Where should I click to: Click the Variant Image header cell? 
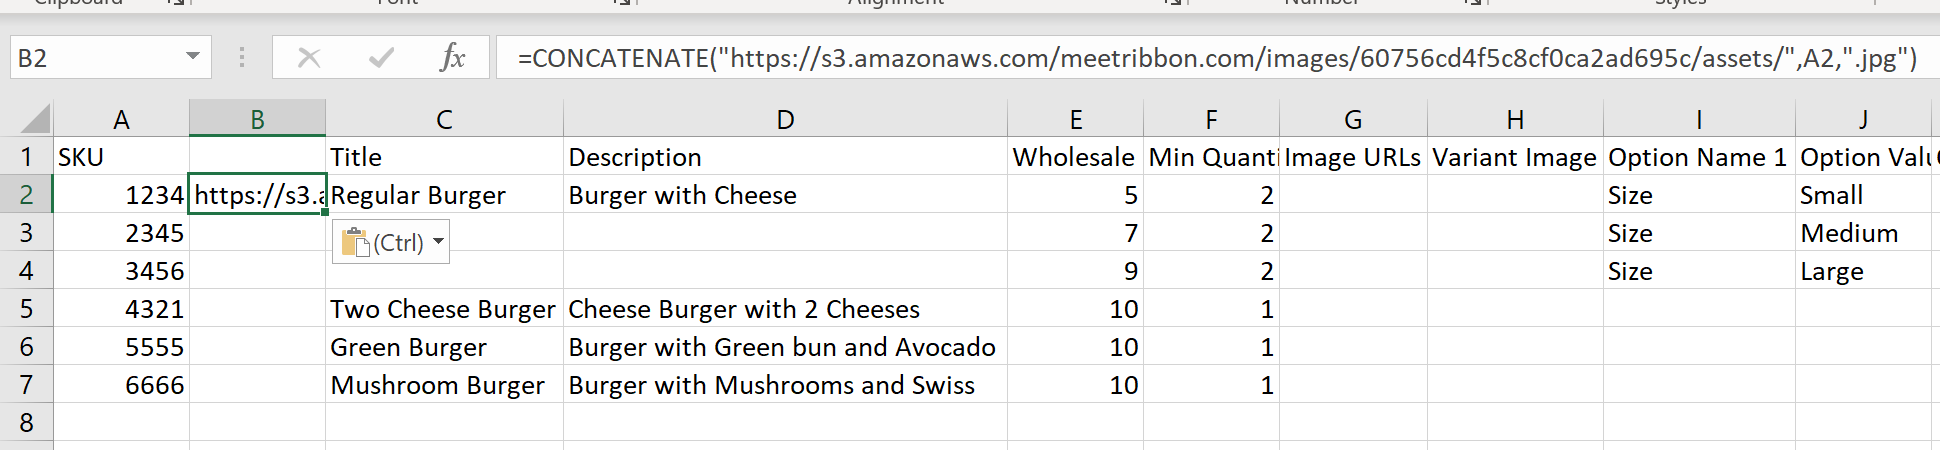1514,157
